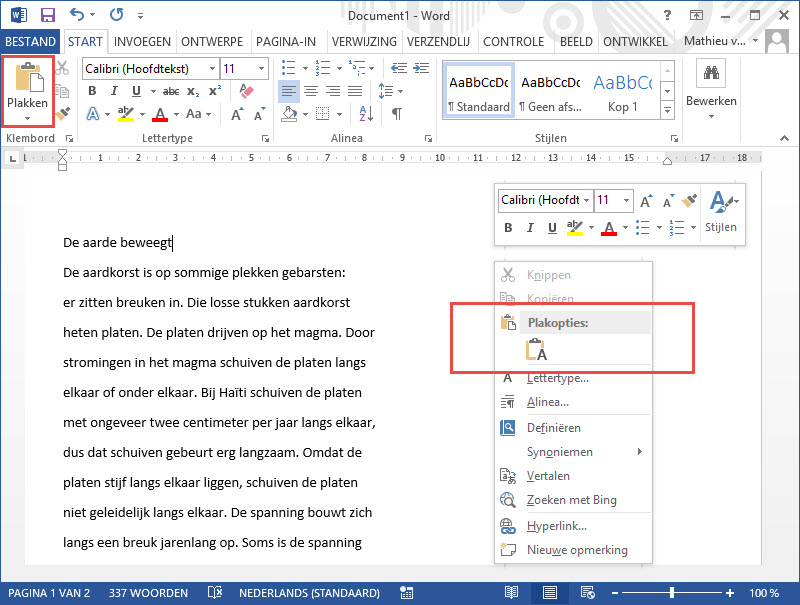Image resolution: width=800 pixels, height=605 pixels.
Task: Expand the styles gallery more arrow
Action: coord(667,110)
